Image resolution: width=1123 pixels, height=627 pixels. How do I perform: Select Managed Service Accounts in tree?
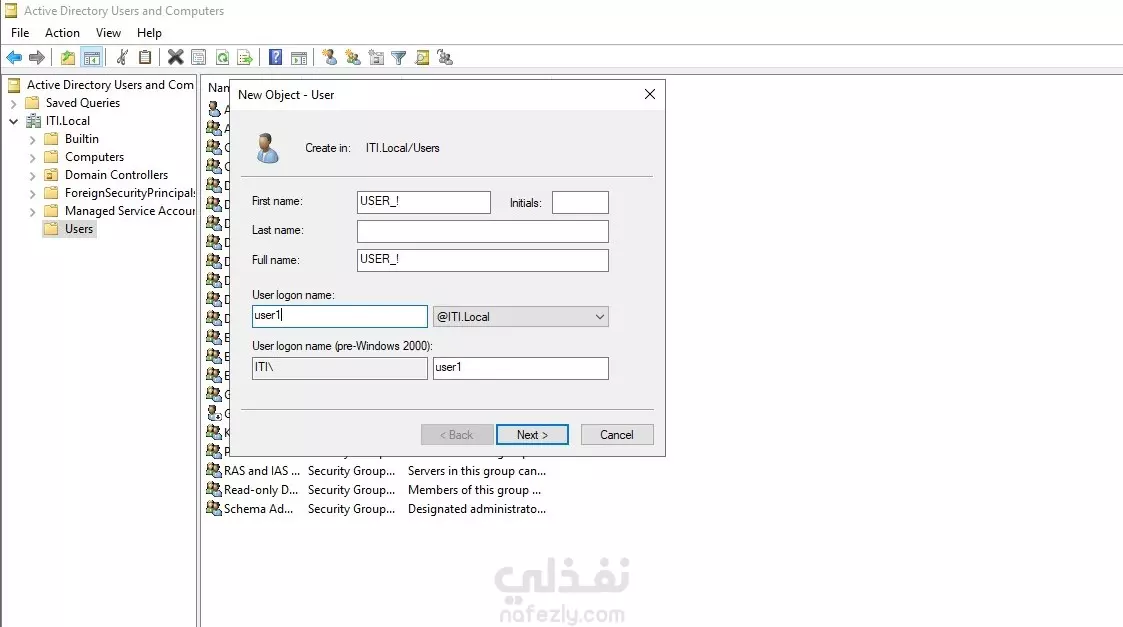click(130, 211)
